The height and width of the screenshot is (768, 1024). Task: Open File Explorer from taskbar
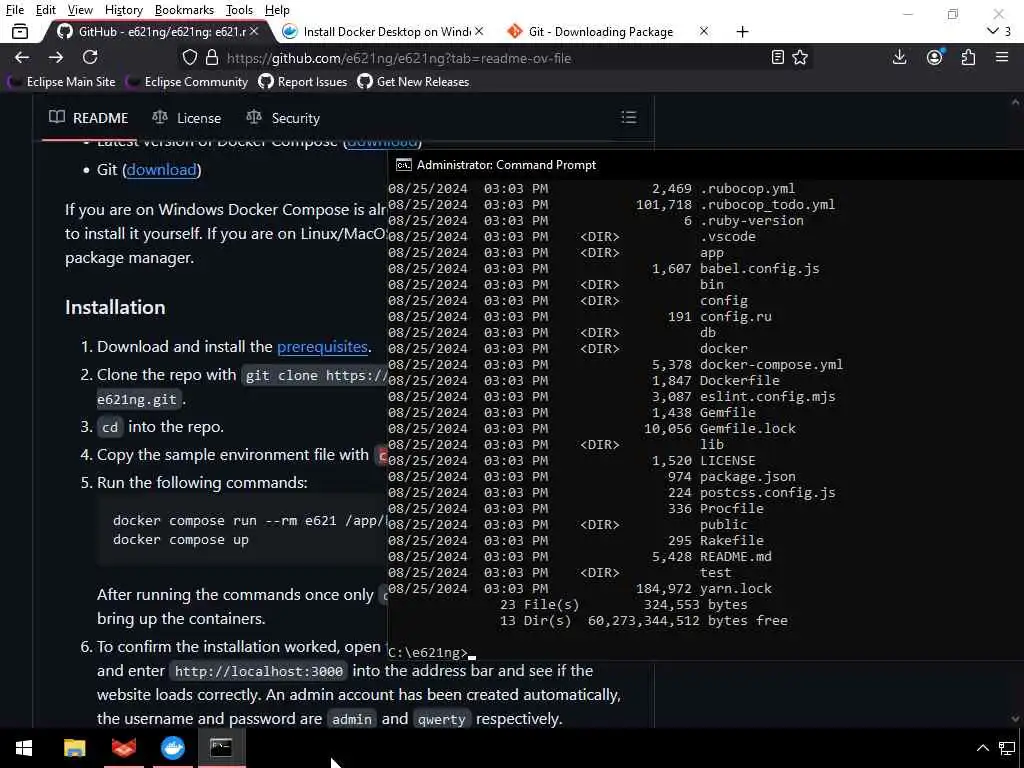tap(74, 748)
